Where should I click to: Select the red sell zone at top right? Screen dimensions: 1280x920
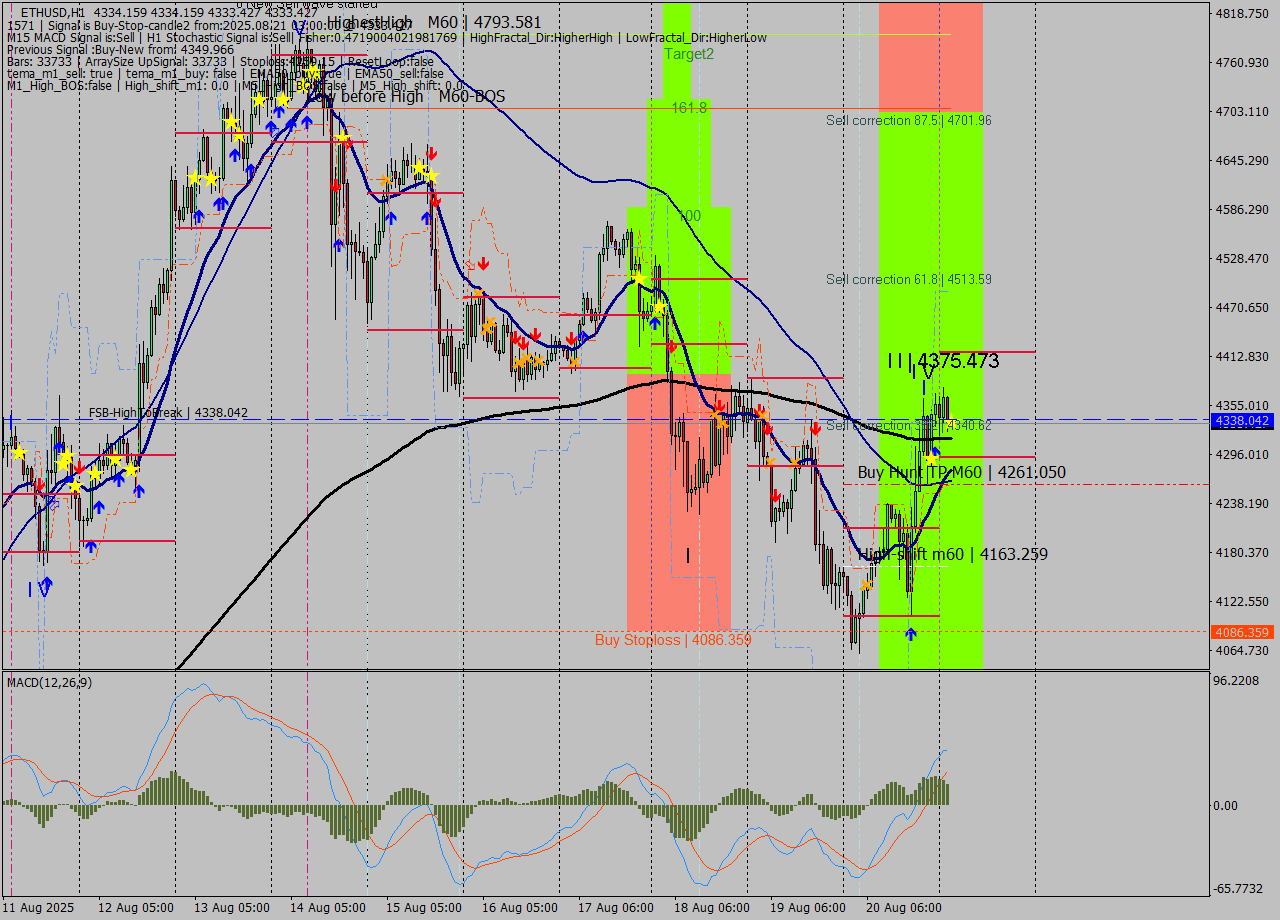click(x=930, y=55)
